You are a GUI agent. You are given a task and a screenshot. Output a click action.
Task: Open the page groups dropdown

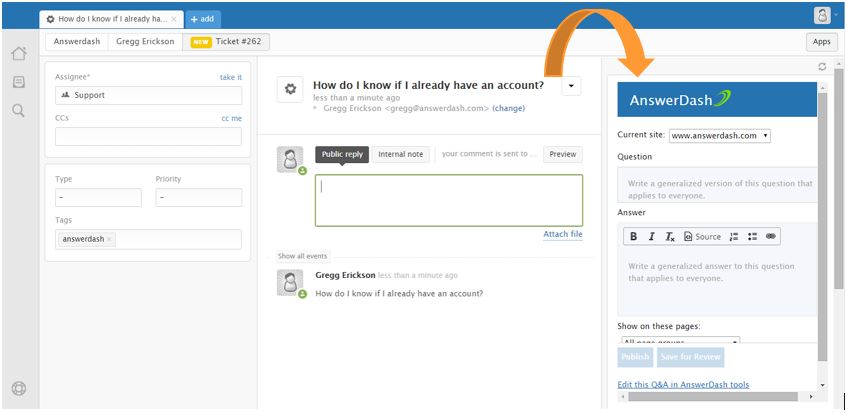point(680,340)
